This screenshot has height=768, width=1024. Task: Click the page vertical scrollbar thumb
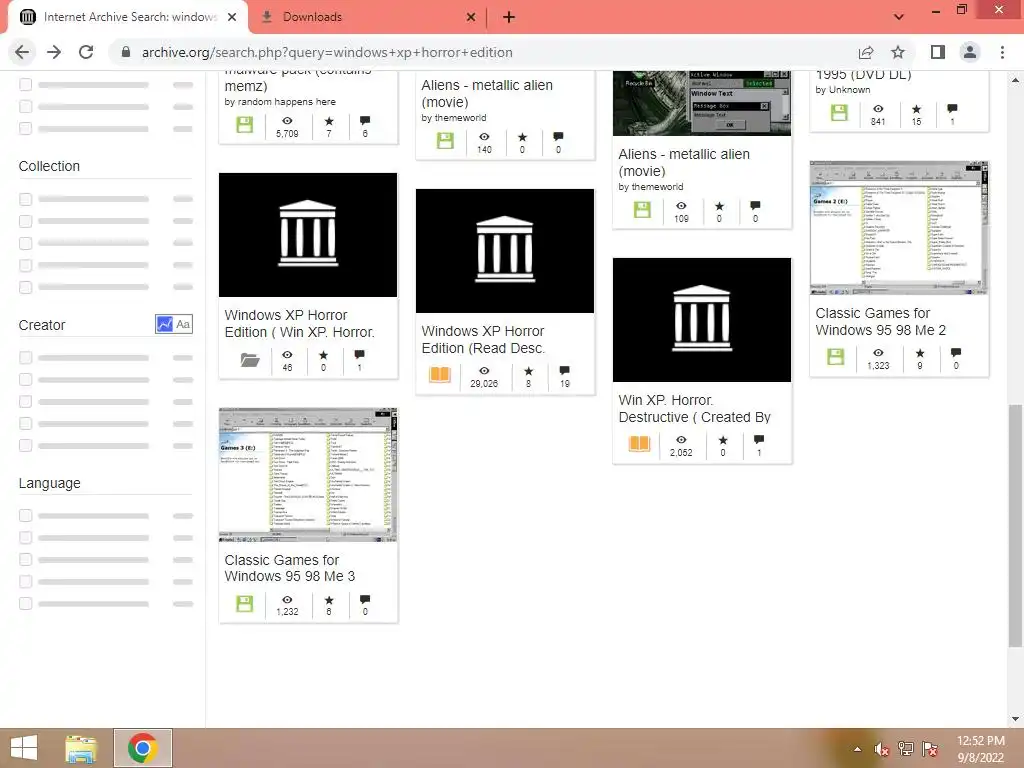click(1016, 526)
